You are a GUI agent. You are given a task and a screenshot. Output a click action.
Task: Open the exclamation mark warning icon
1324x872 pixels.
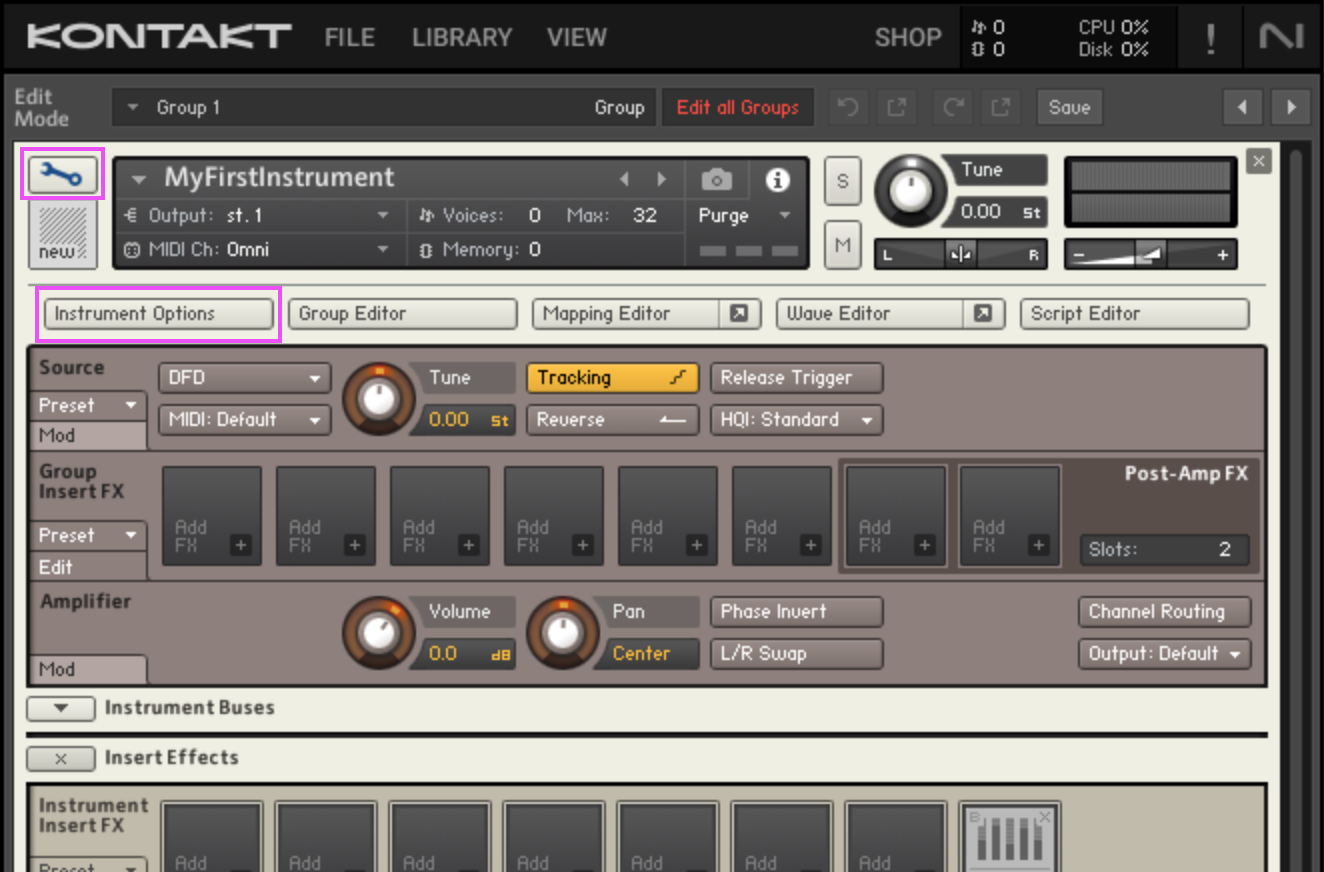pos(1211,38)
